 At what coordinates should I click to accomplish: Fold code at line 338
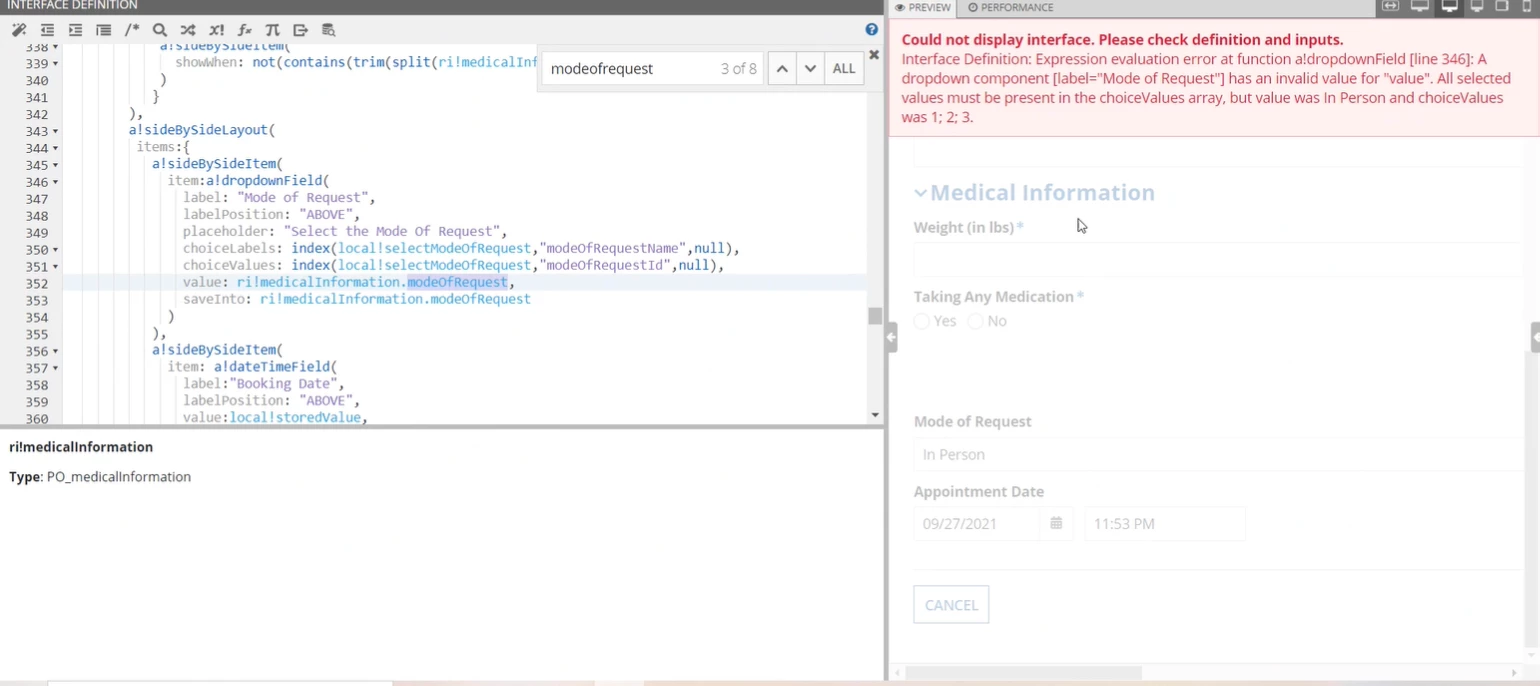click(55, 47)
